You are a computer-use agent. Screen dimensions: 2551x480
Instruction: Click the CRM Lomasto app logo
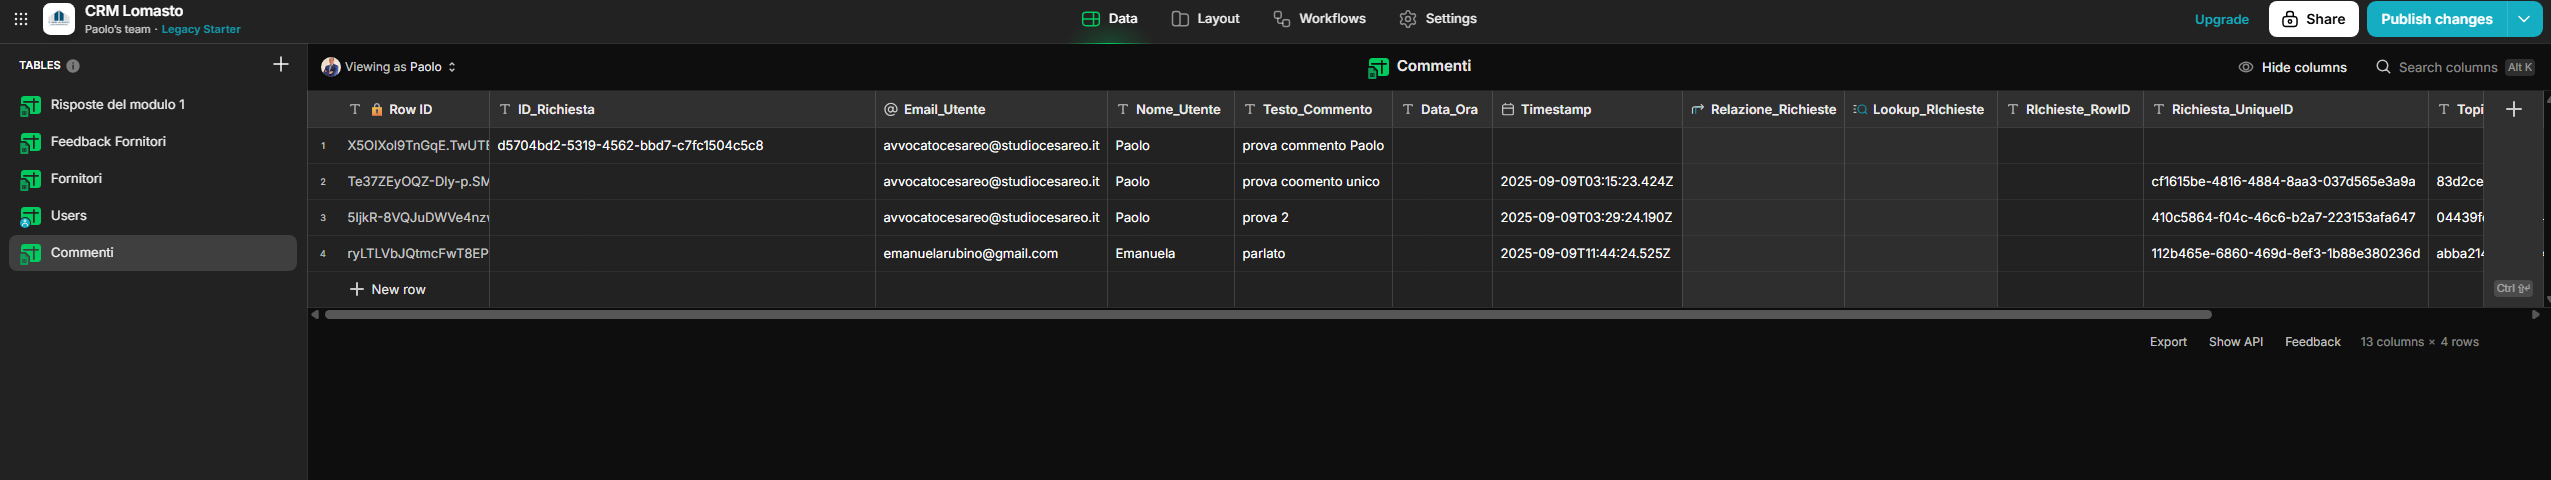click(59, 19)
